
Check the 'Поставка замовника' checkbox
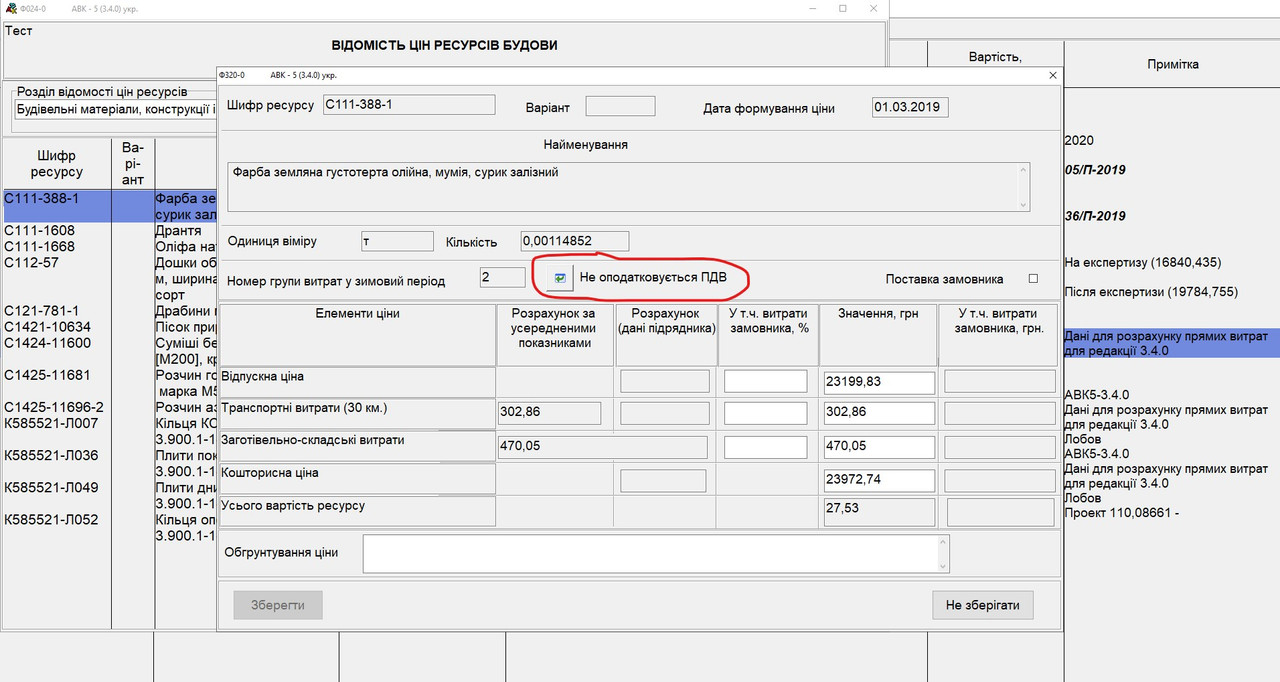[1034, 279]
